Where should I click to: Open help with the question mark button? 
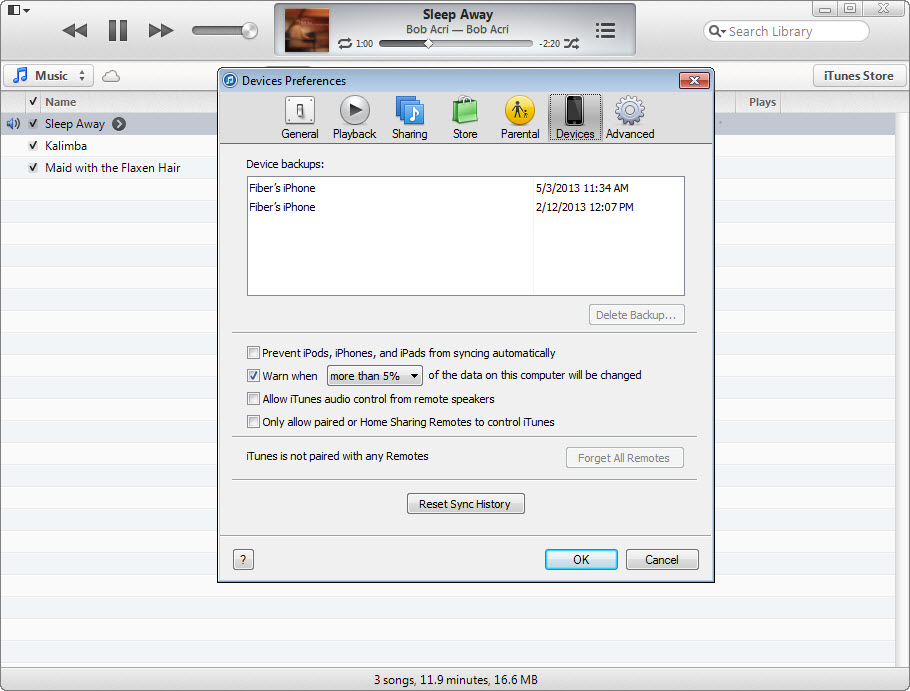tap(243, 560)
